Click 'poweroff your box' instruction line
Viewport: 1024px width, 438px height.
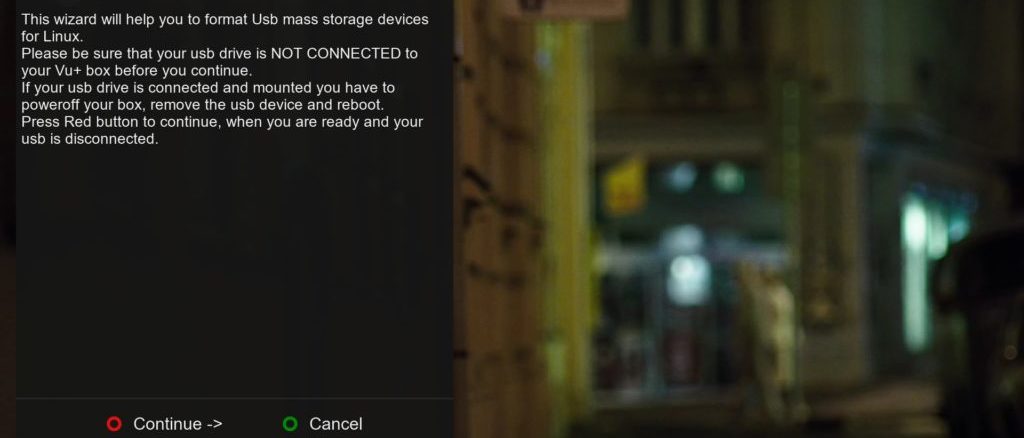202,104
